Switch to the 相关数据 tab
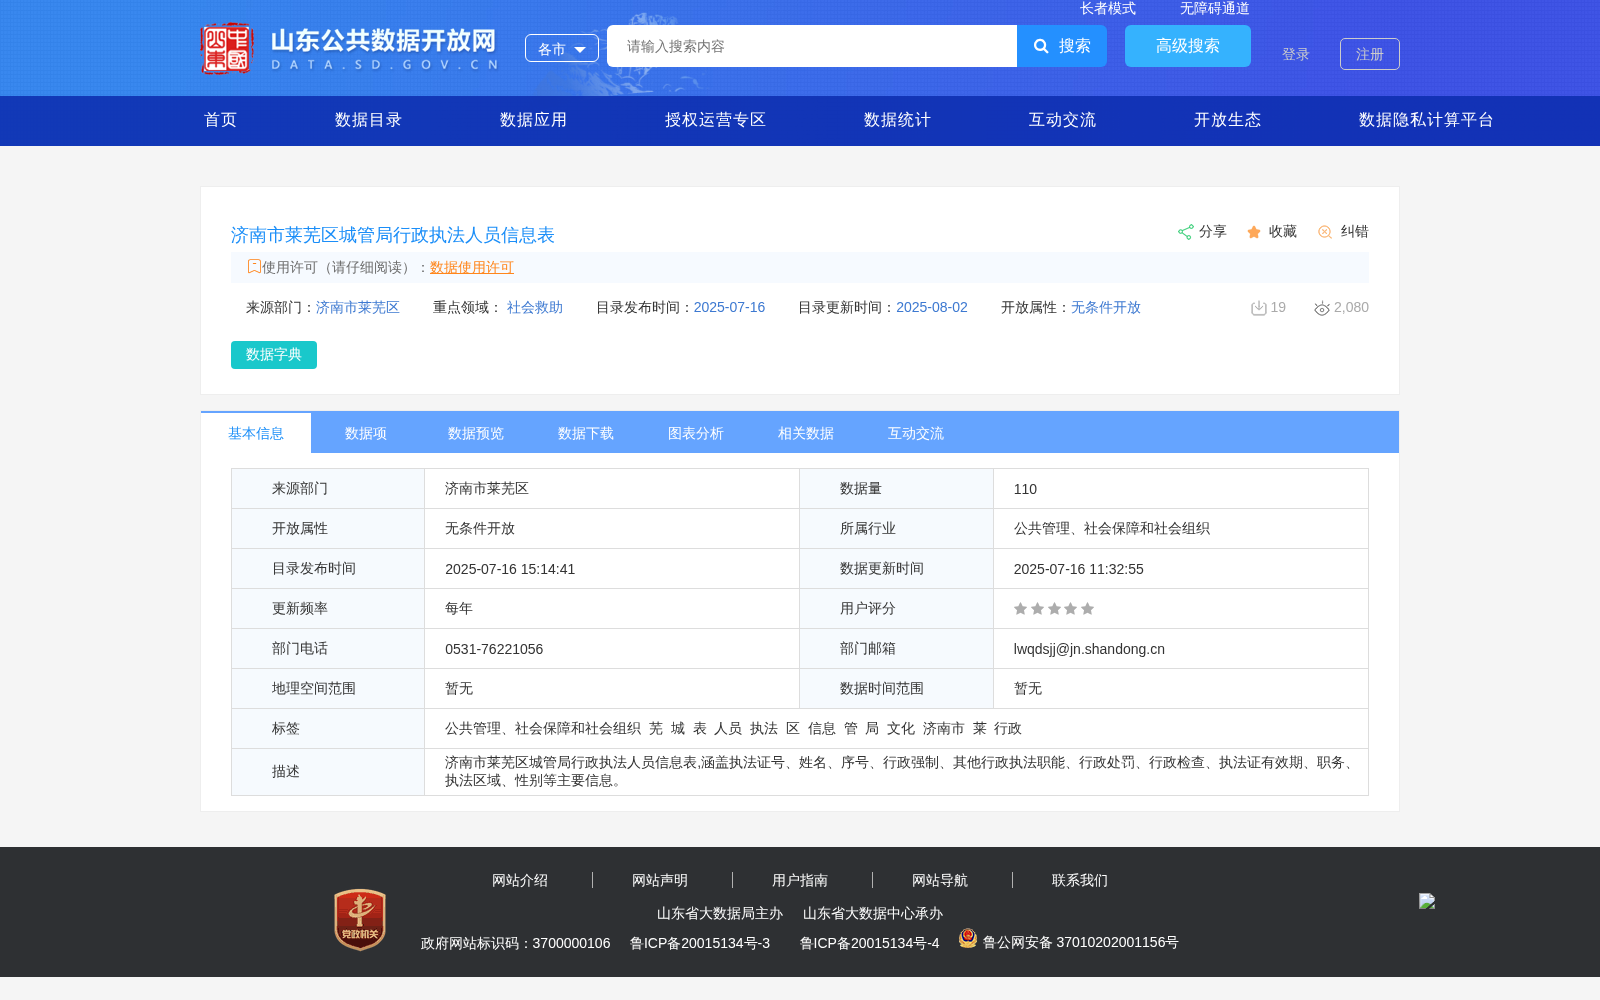This screenshot has height=1000, width=1600. point(806,433)
